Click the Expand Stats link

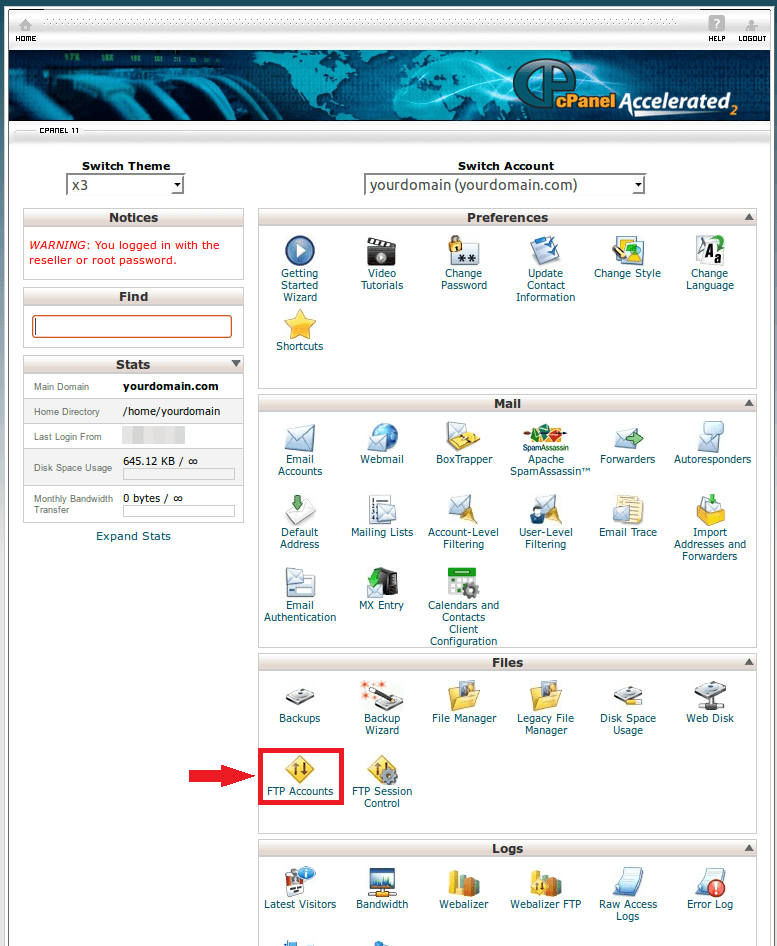[x=133, y=536]
